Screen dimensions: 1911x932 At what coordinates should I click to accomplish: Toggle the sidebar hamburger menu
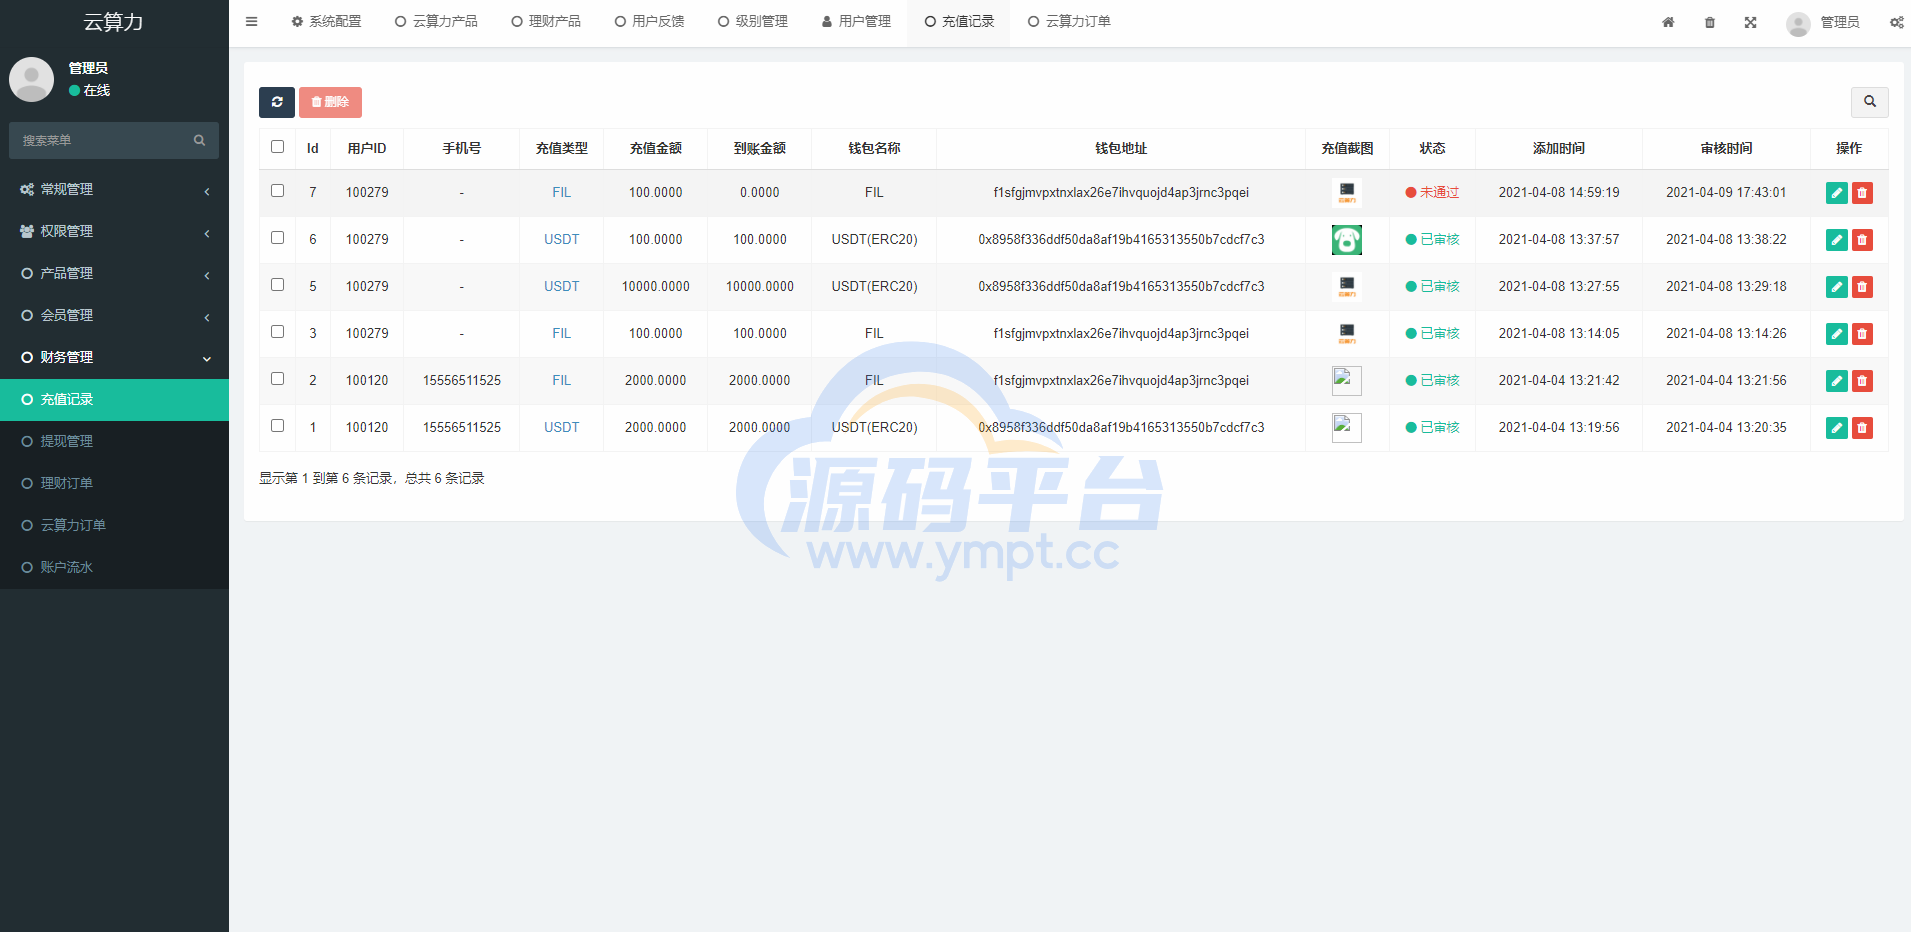point(252,22)
